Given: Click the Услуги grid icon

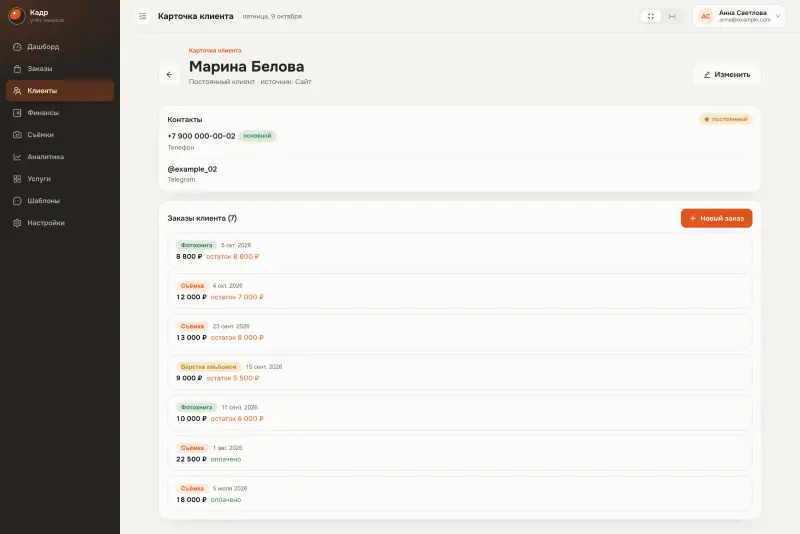Looking at the screenshot, I should tap(17, 179).
